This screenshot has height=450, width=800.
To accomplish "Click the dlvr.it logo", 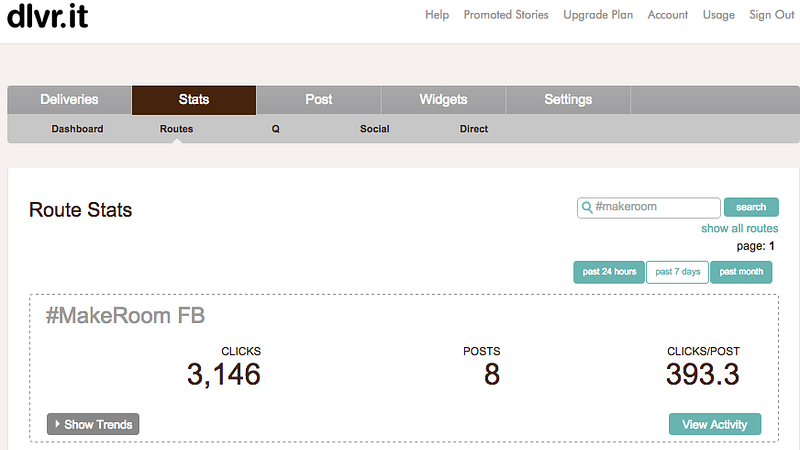I will pos(47,16).
